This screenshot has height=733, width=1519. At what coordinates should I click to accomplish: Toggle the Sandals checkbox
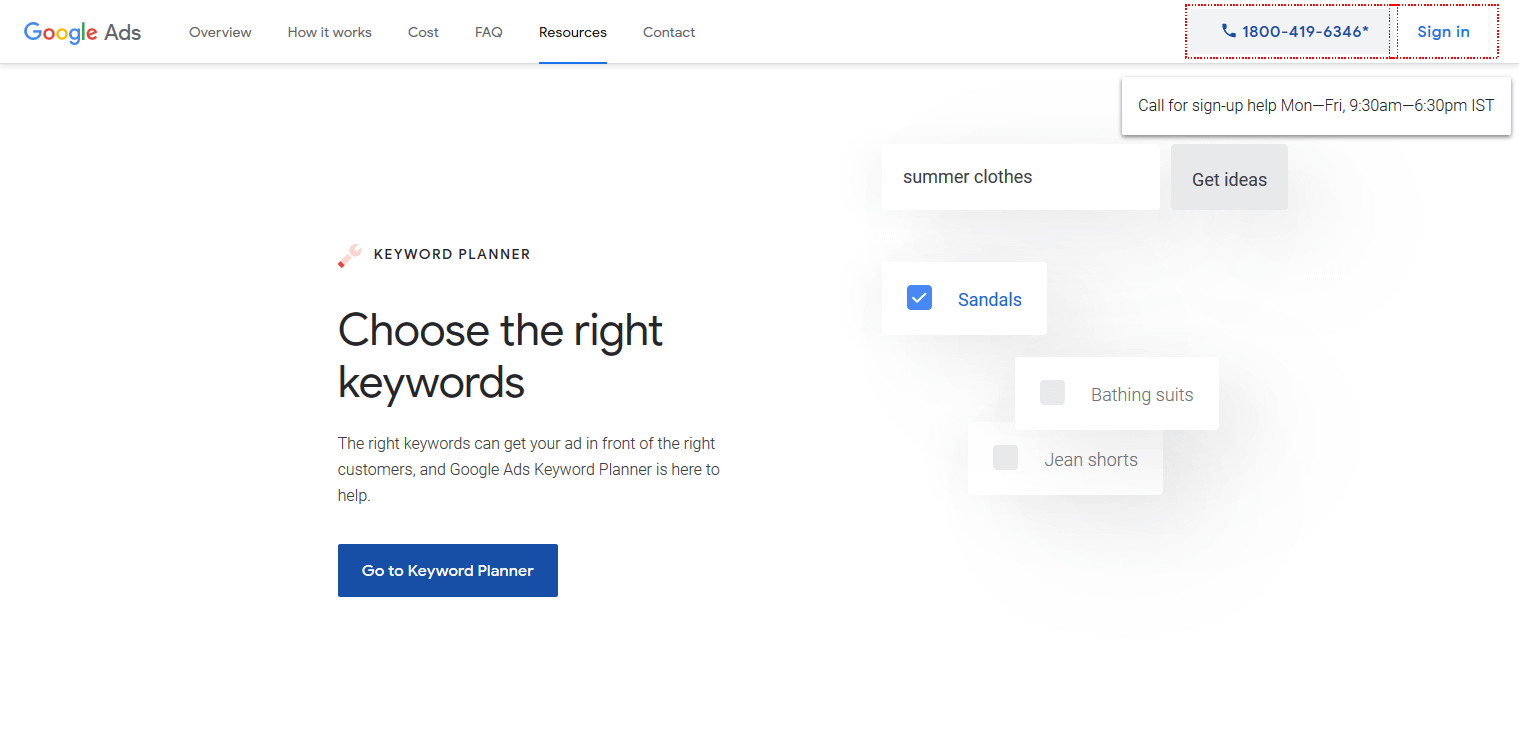919,298
